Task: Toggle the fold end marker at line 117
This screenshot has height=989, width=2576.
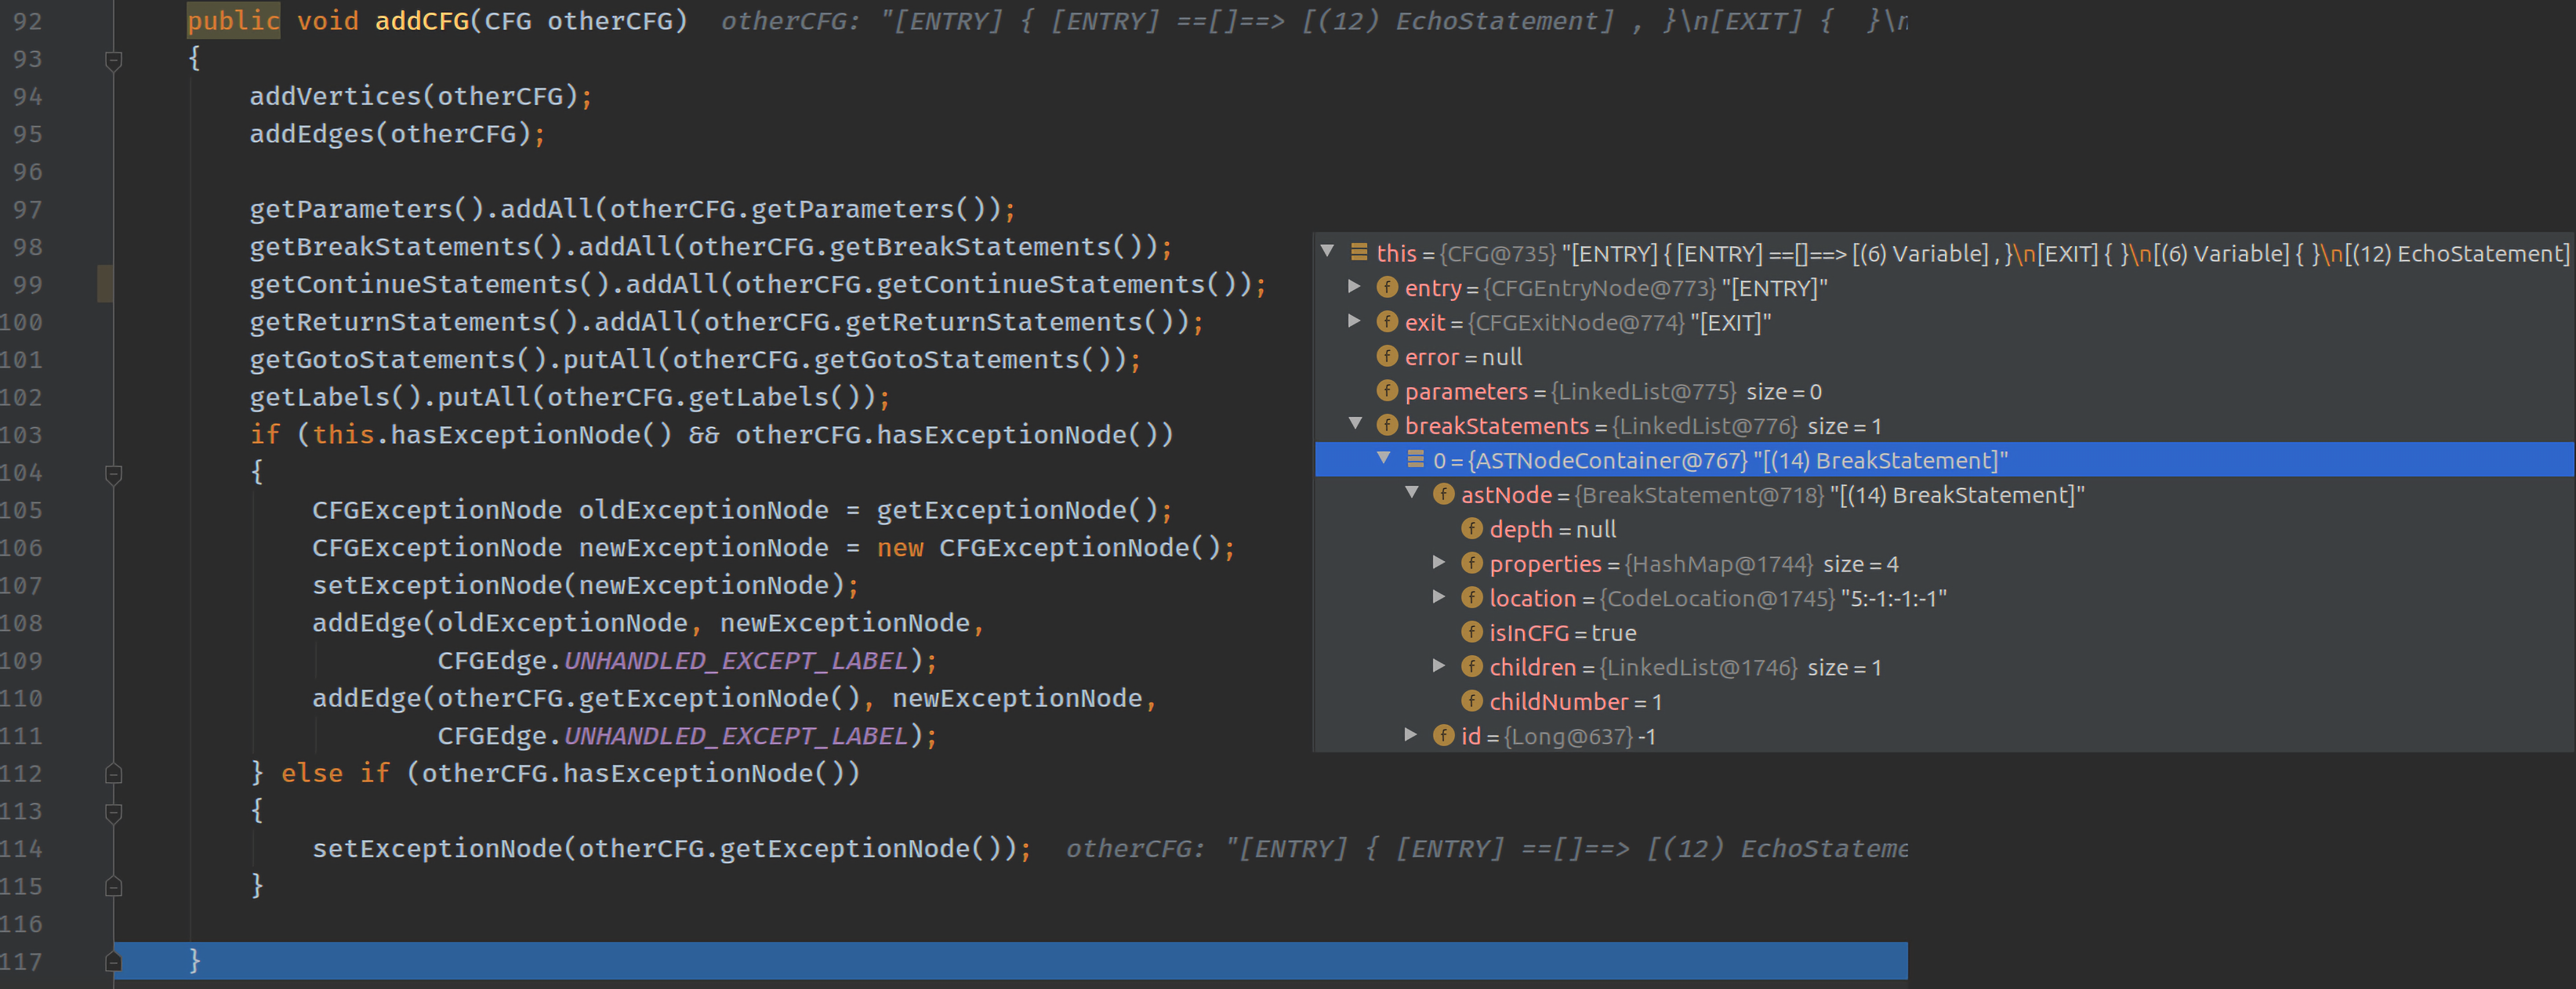Action: point(113,962)
